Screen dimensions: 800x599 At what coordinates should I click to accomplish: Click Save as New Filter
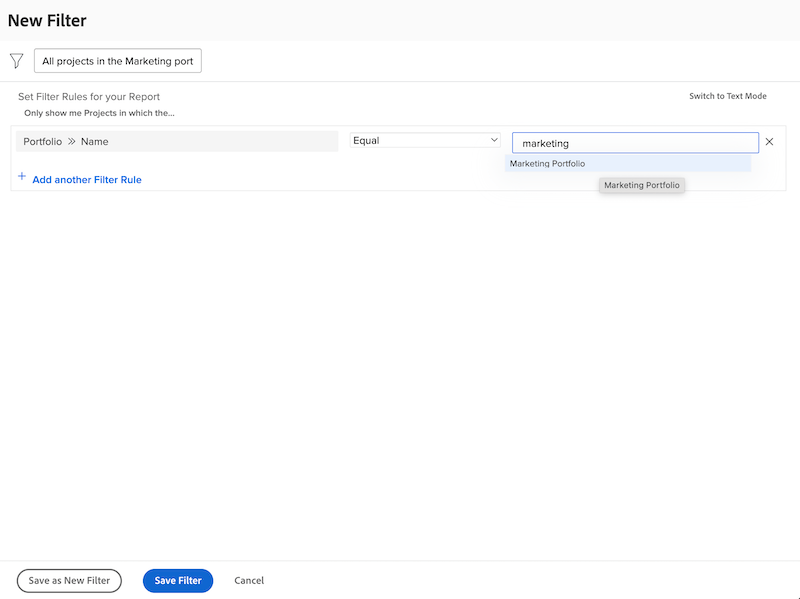(x=68, y=580)
